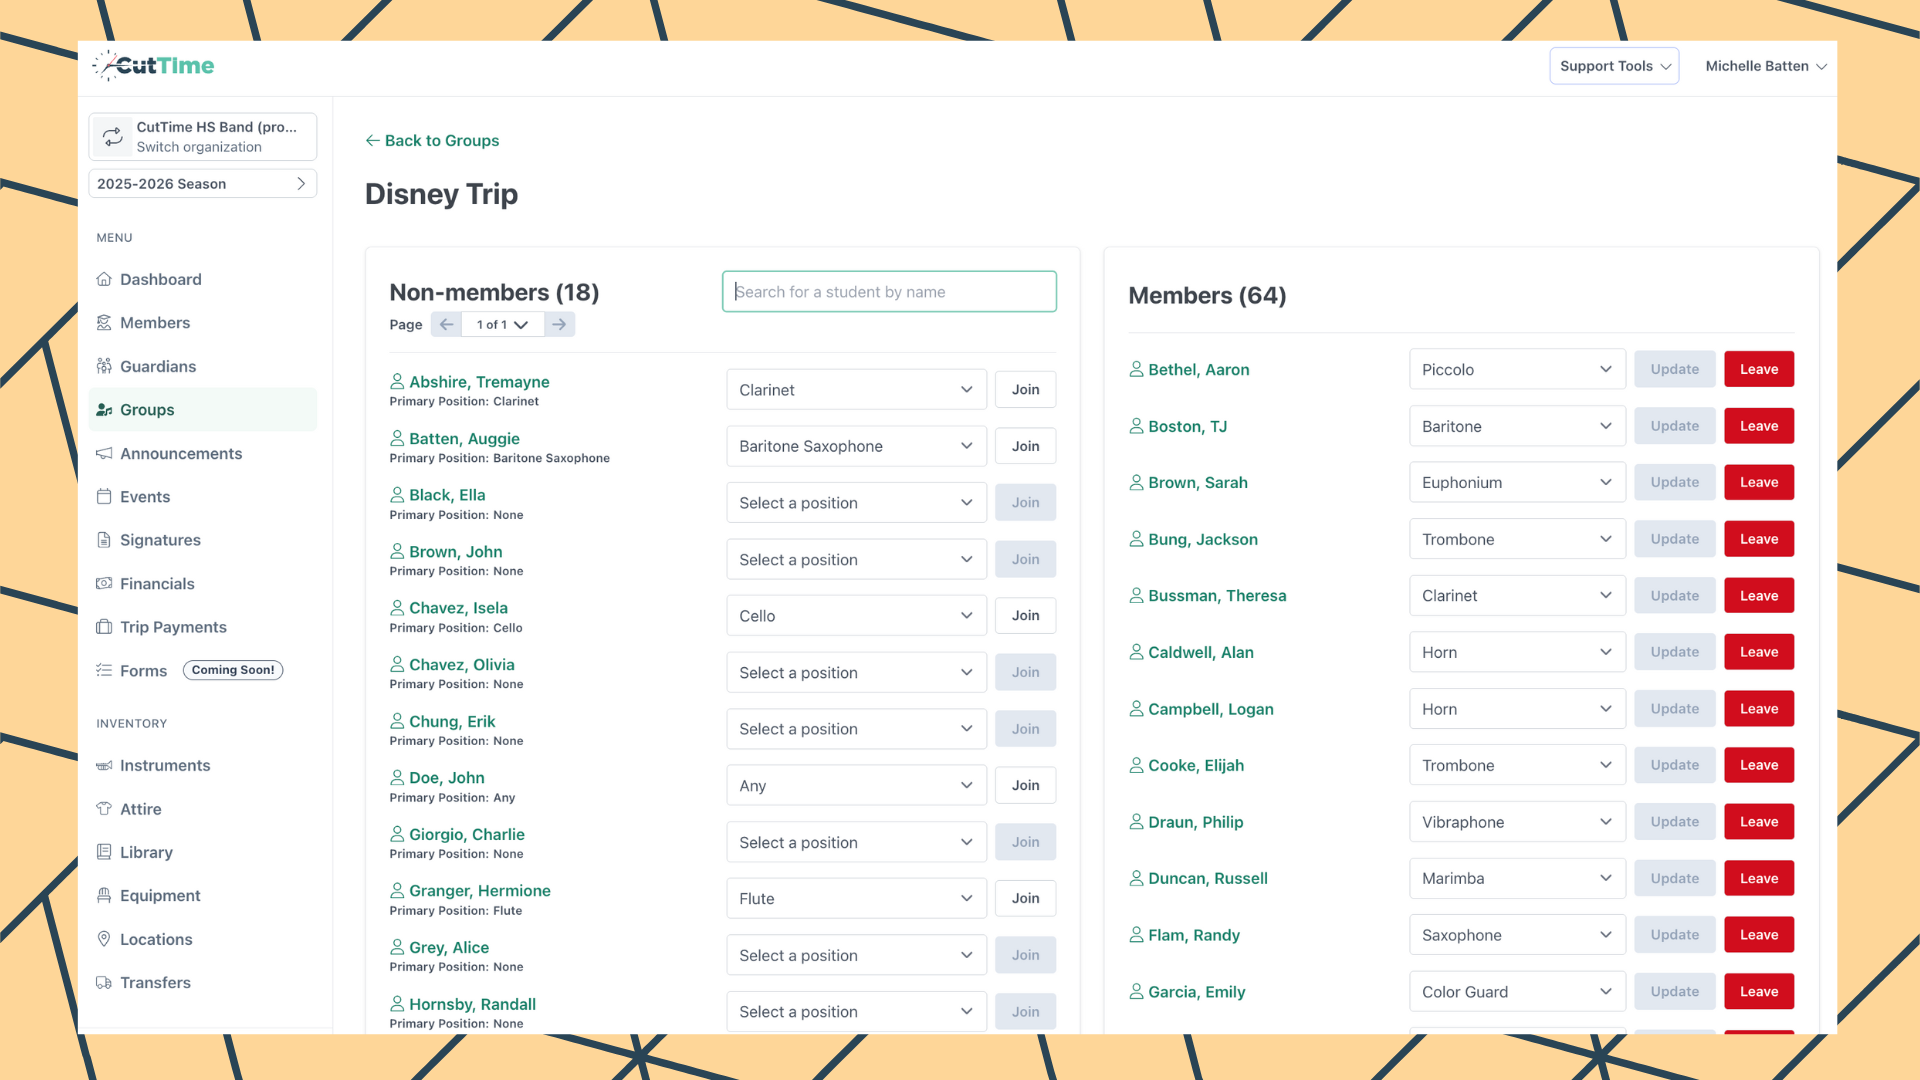Click the Announcements megaphone icon
Viewport: 1920px width, 1080px height.
coord(104,453)
